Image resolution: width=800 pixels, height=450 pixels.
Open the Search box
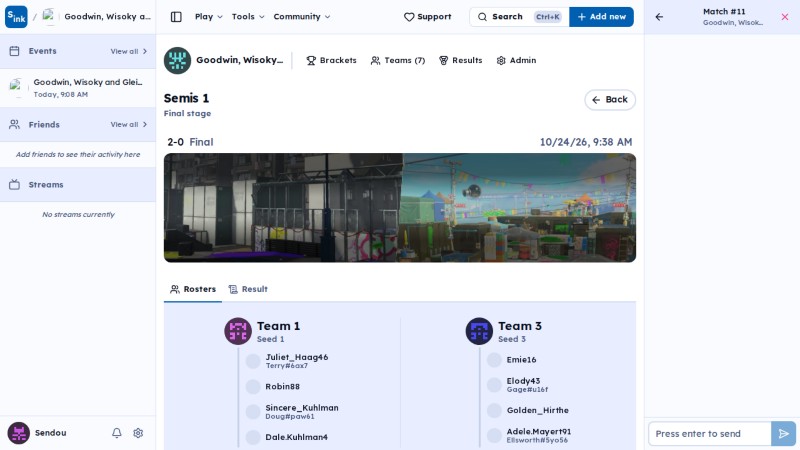(x=519, y=17)
